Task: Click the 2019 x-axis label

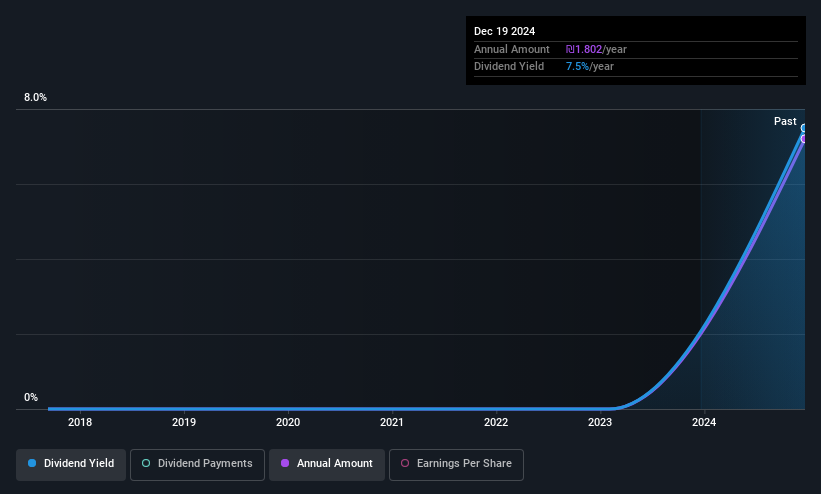Action: click(x=184, y=422)
